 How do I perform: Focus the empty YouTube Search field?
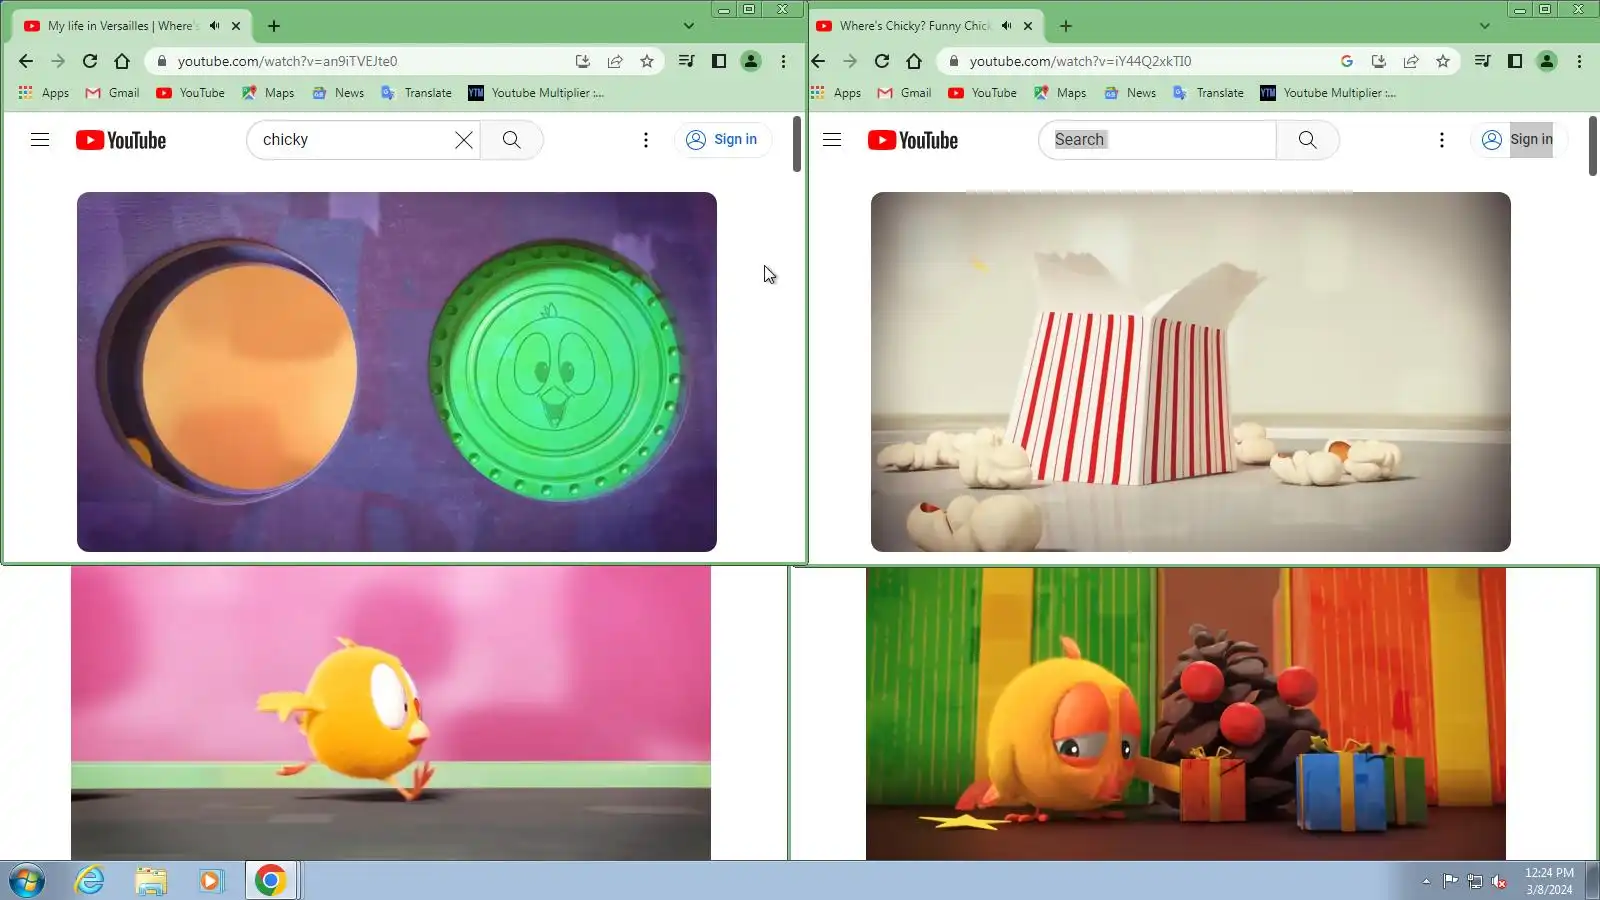[x=1157, y=140]
